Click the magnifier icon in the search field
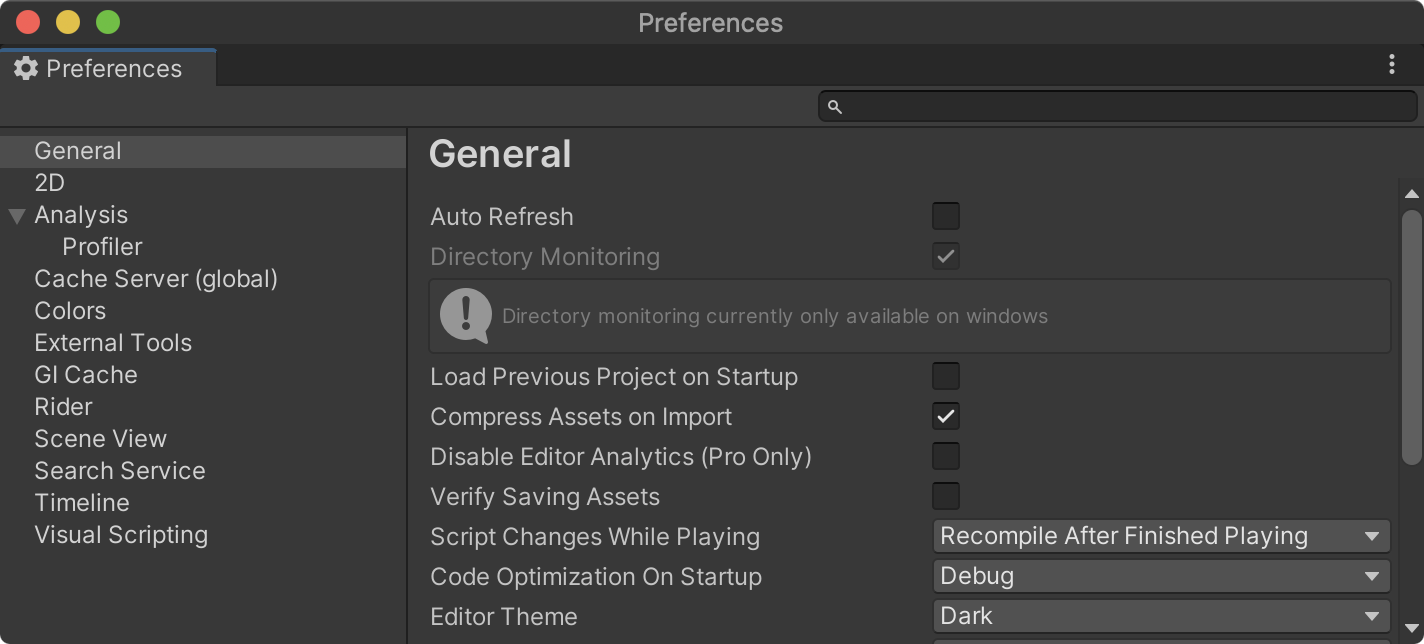This screenshot has width=1424, height=644. [835, 107]
